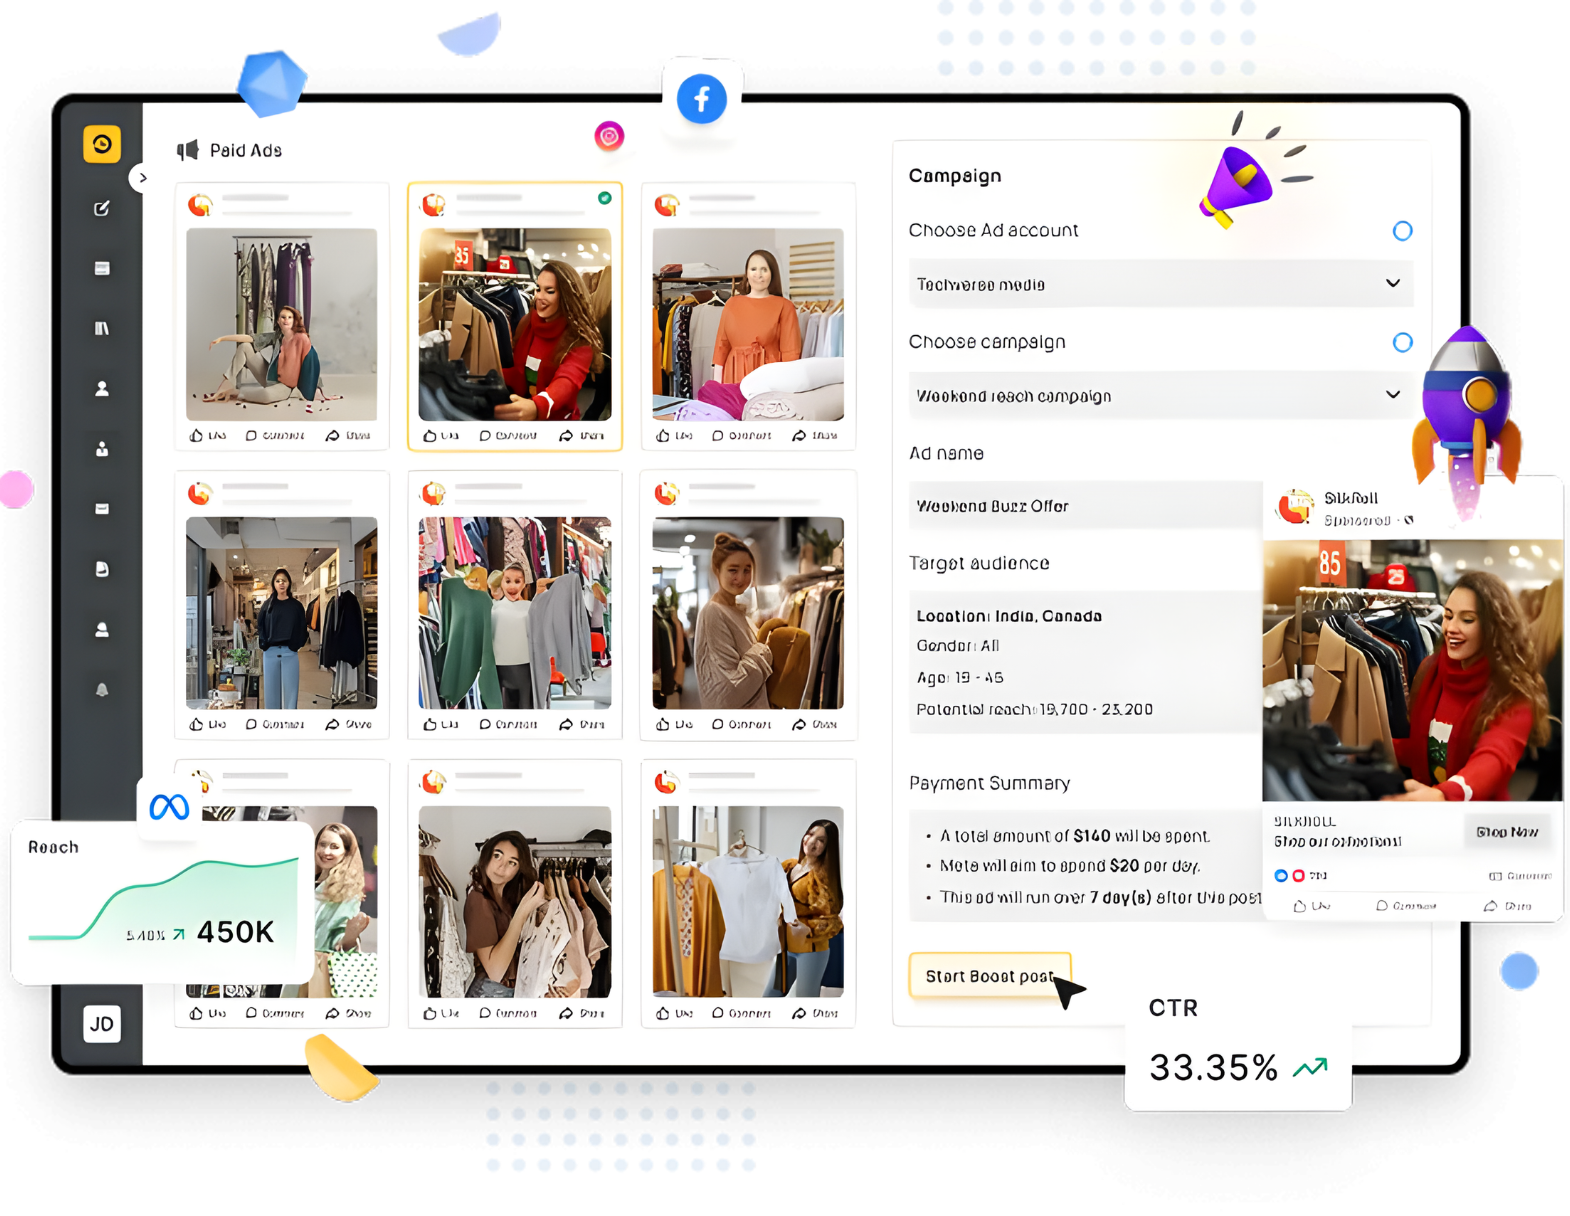Click the Facebook icon at top
Image resolution: width=1570 pixels, height=1216 pixels.
click(701, 99)
